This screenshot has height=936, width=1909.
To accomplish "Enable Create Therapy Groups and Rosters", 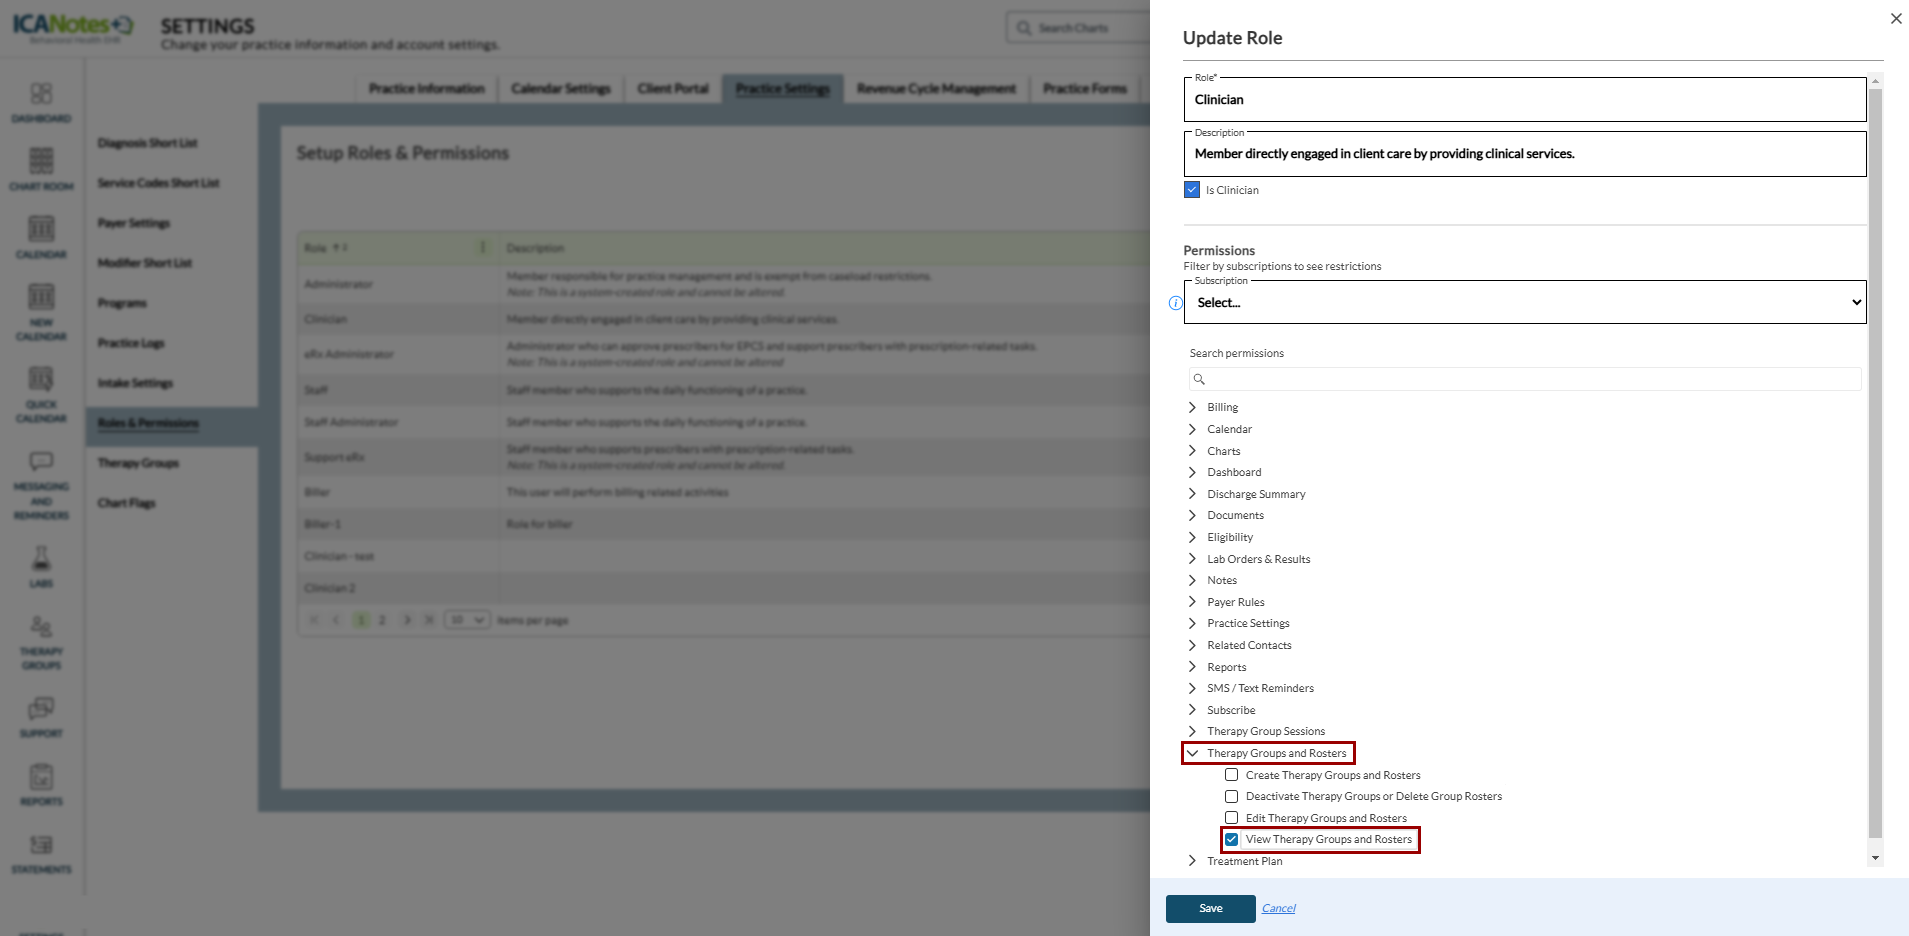I will pos(1232,775).
